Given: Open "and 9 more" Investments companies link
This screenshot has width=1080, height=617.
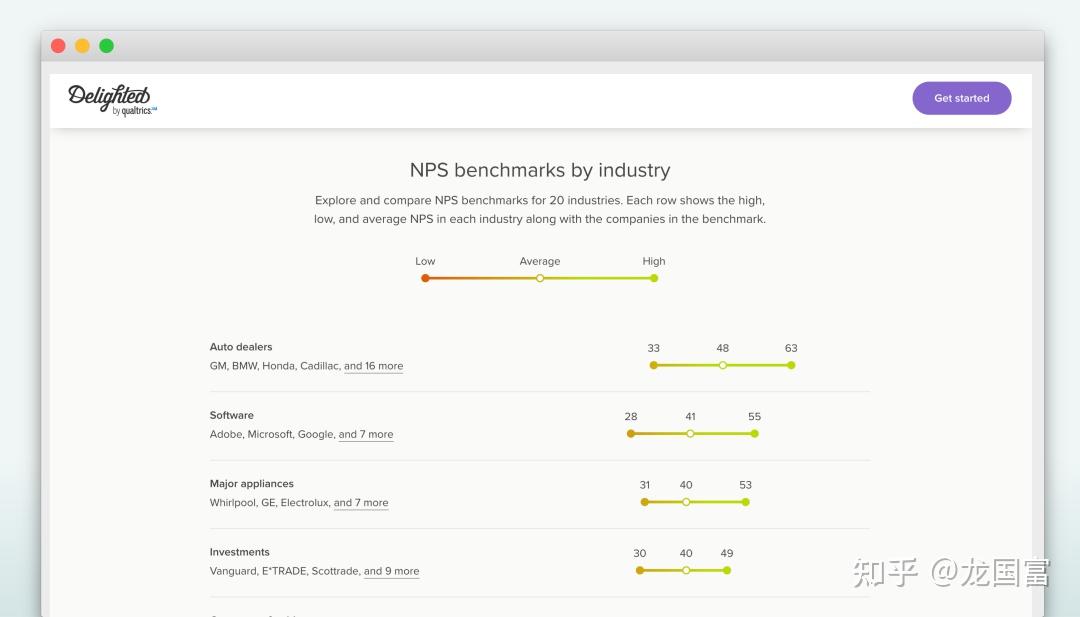Looking at the screenshot, I should (x=391, y=572).
